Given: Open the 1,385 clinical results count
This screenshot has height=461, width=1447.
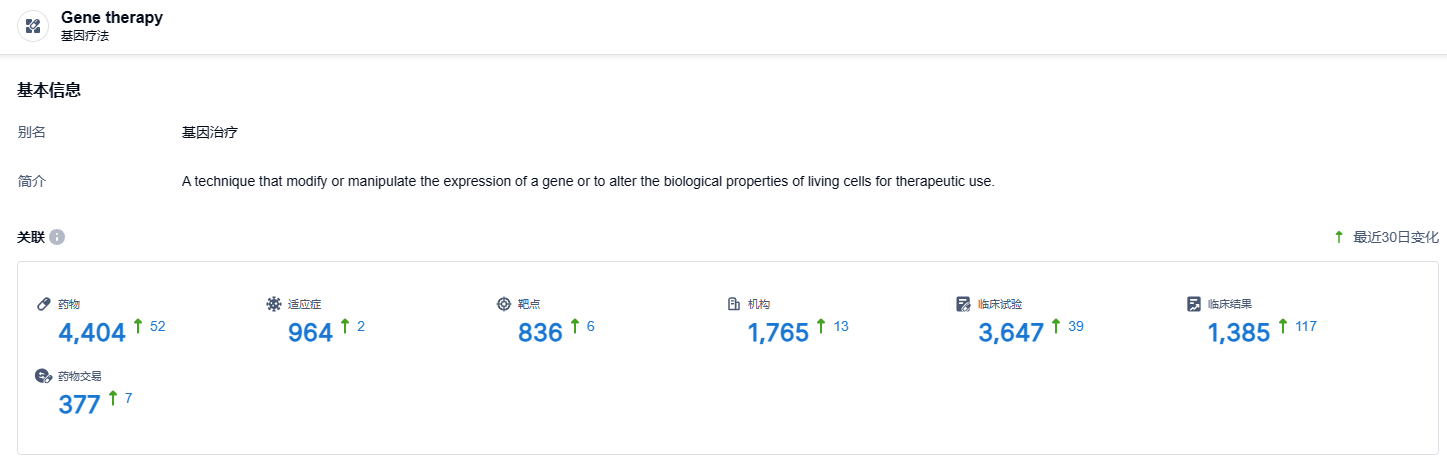Looking at the screenshot, I should point(1239,333).
